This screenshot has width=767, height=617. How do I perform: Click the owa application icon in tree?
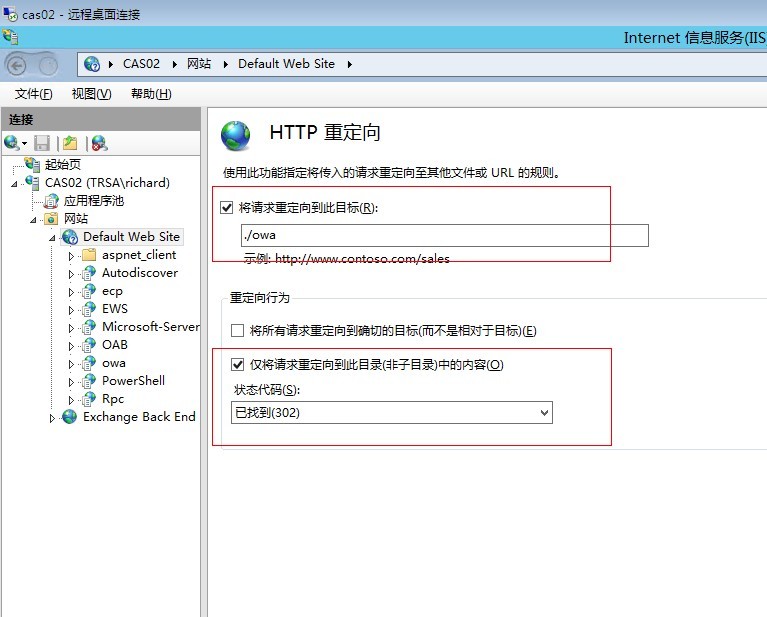[x=89, y=363]
